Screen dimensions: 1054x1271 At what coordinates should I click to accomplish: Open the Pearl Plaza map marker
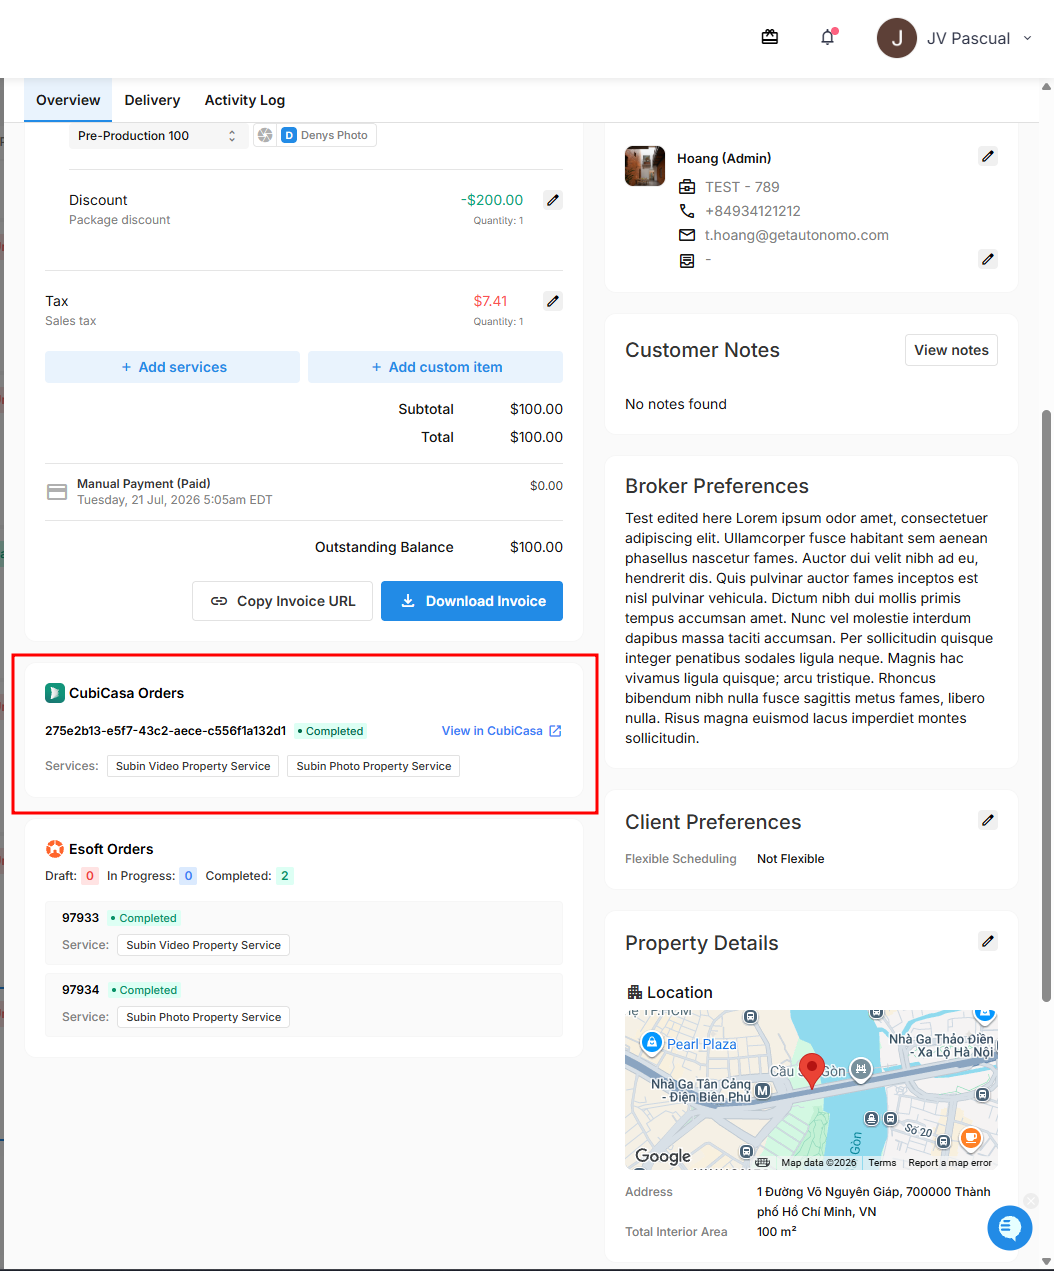tap(652, 1043)
